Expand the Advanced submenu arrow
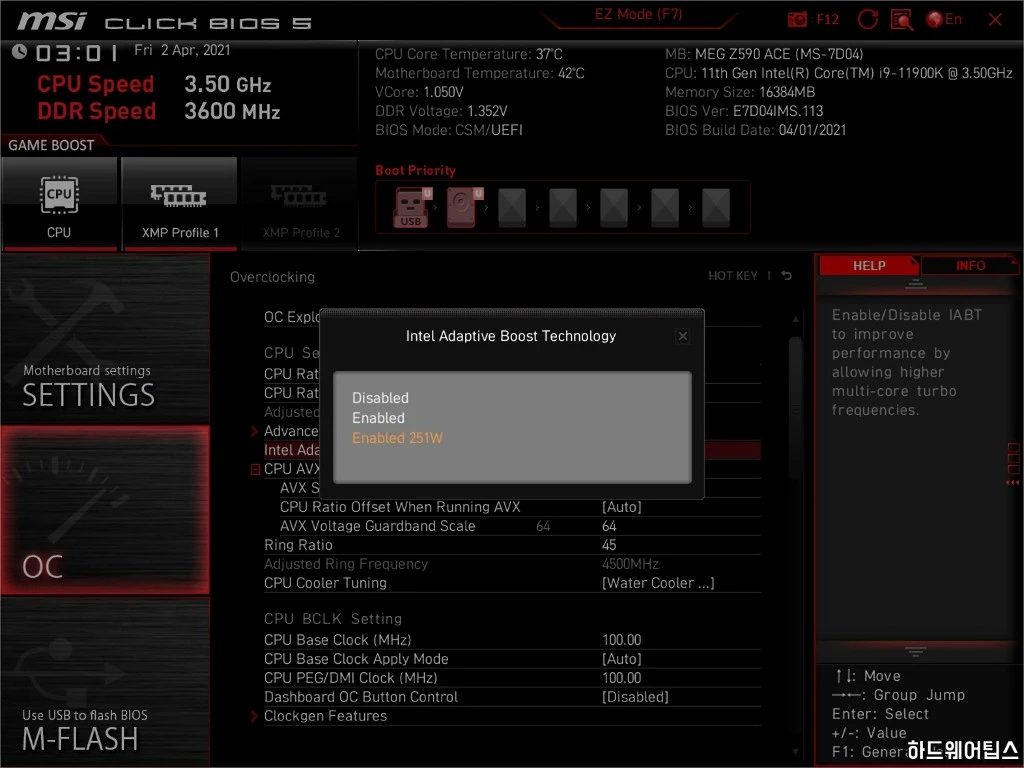 coord(255,431)
